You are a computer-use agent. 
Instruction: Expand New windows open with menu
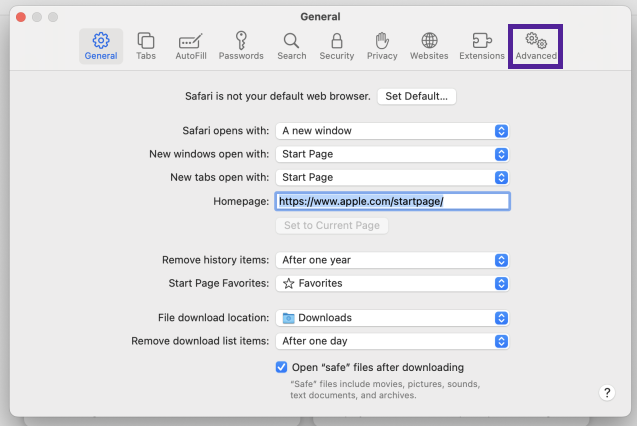(x=392, y=154)
